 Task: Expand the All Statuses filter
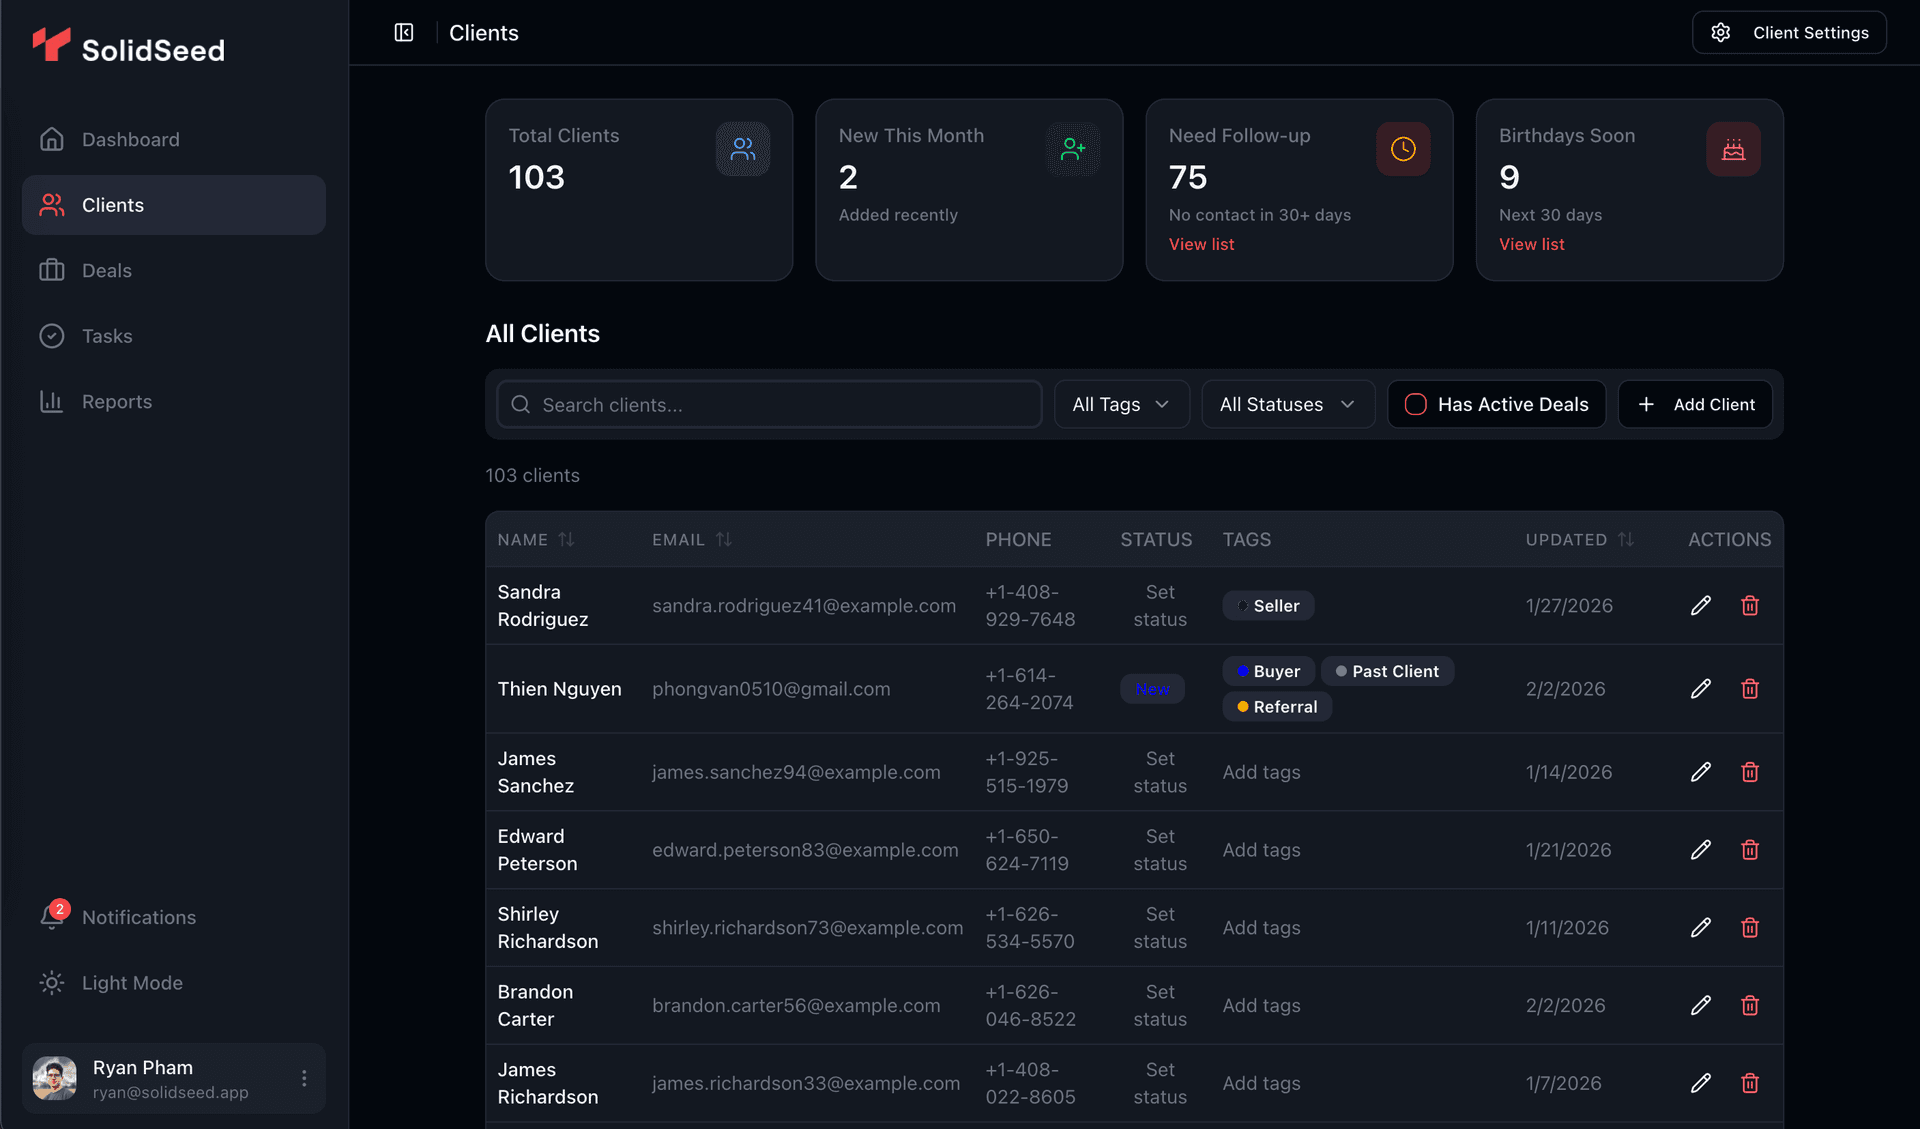click(x=1287, y=404)
